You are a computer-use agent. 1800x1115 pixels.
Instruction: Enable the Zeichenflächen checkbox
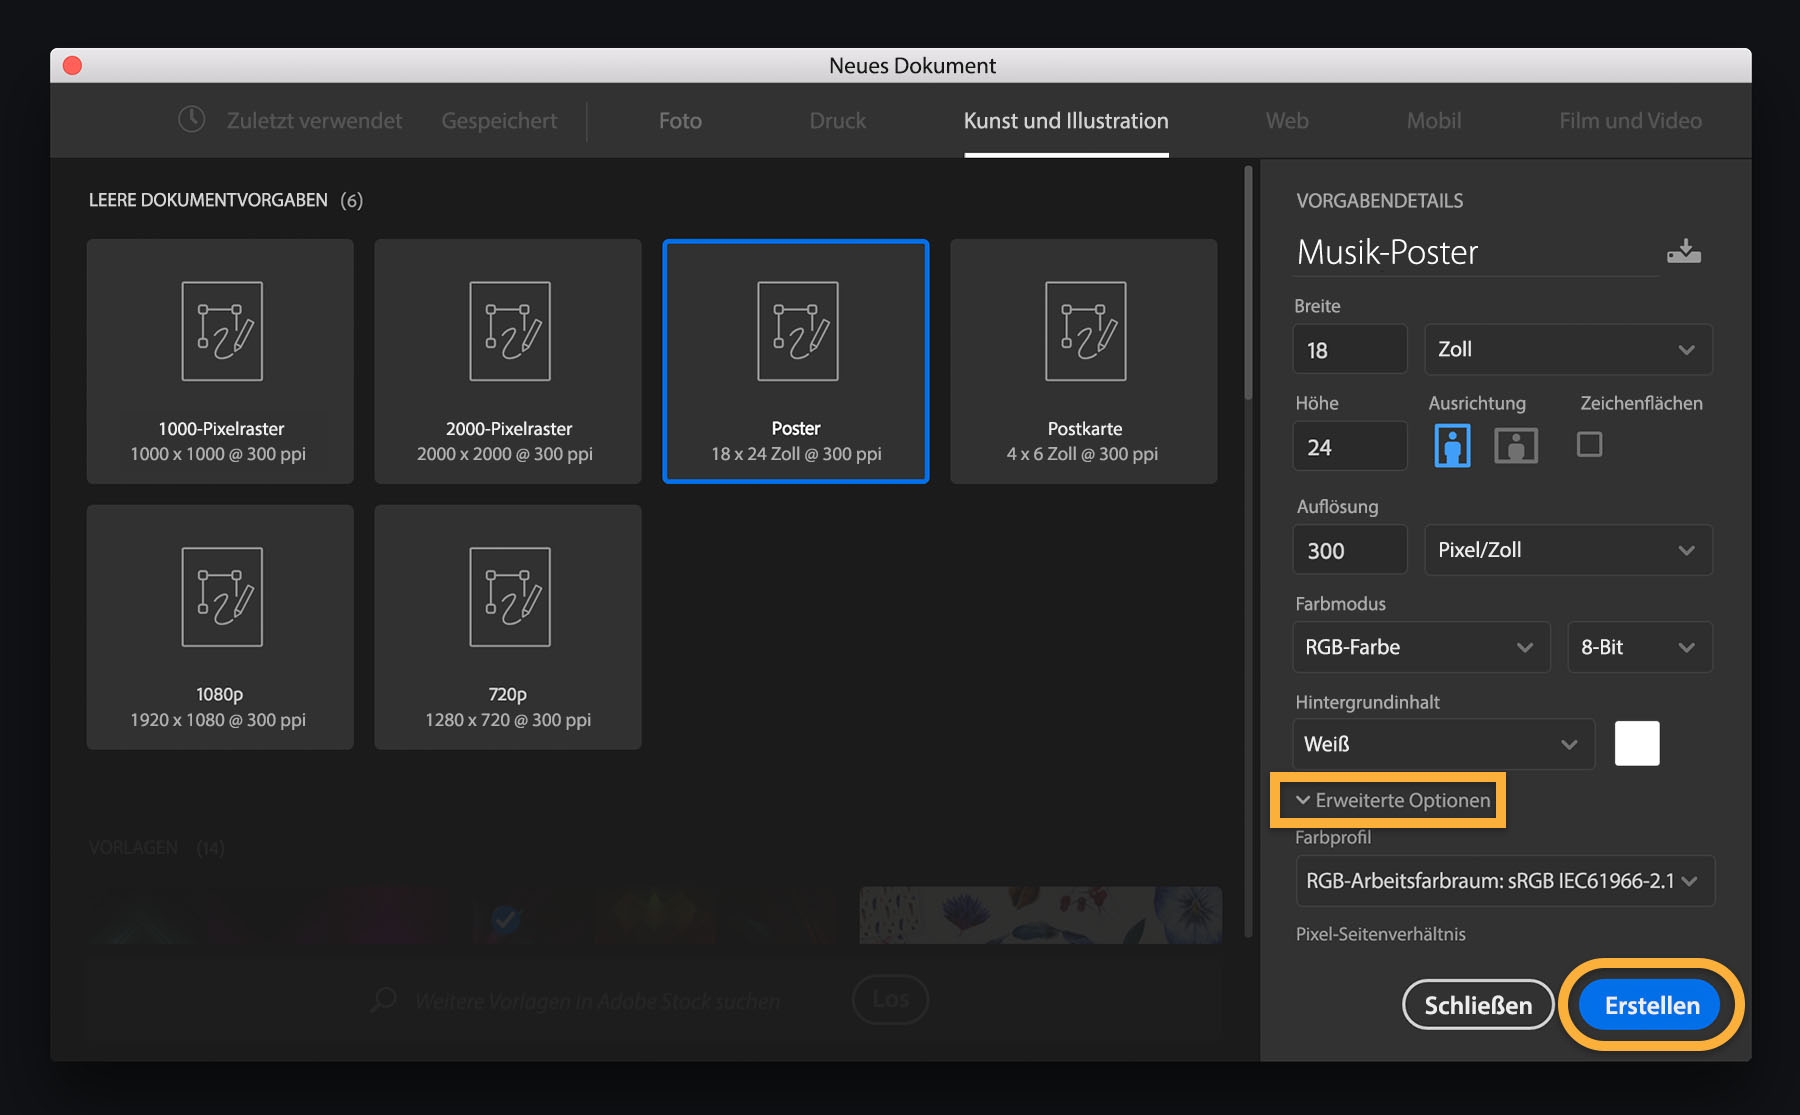tap(1589, 444)
